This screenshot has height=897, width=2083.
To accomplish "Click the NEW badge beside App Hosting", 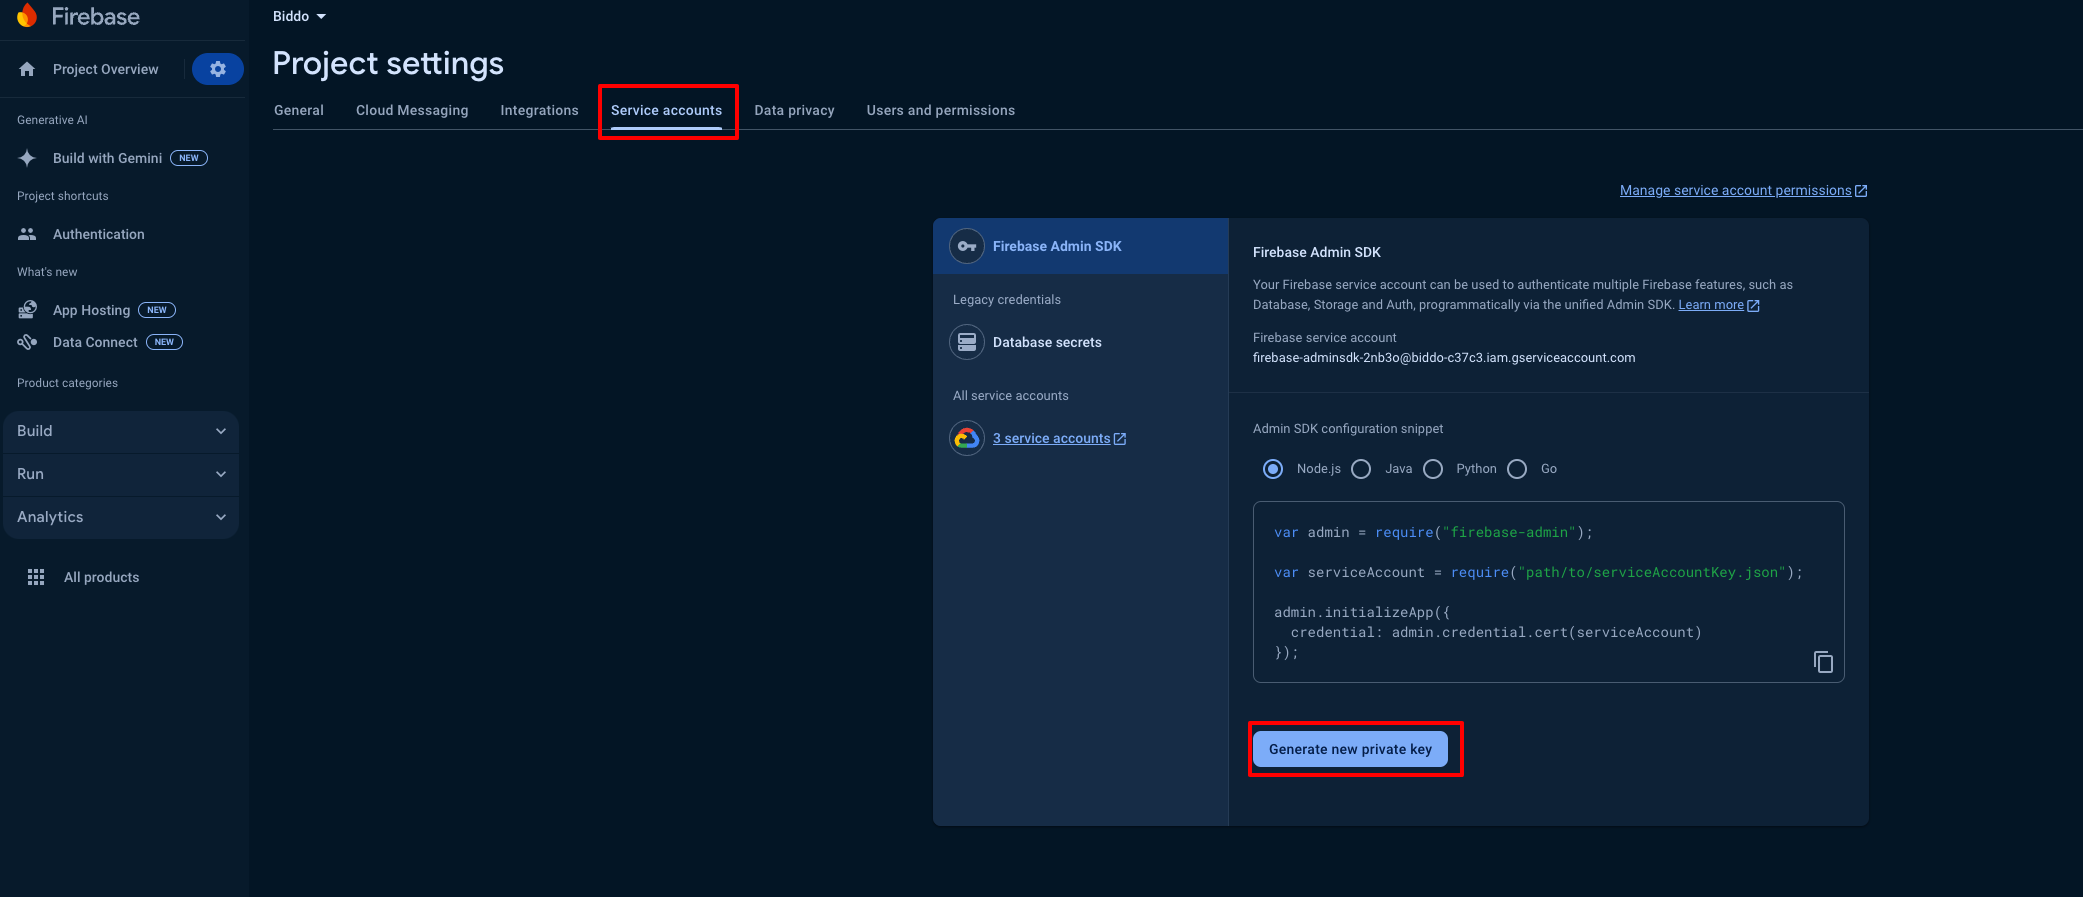I will [157, 310].
